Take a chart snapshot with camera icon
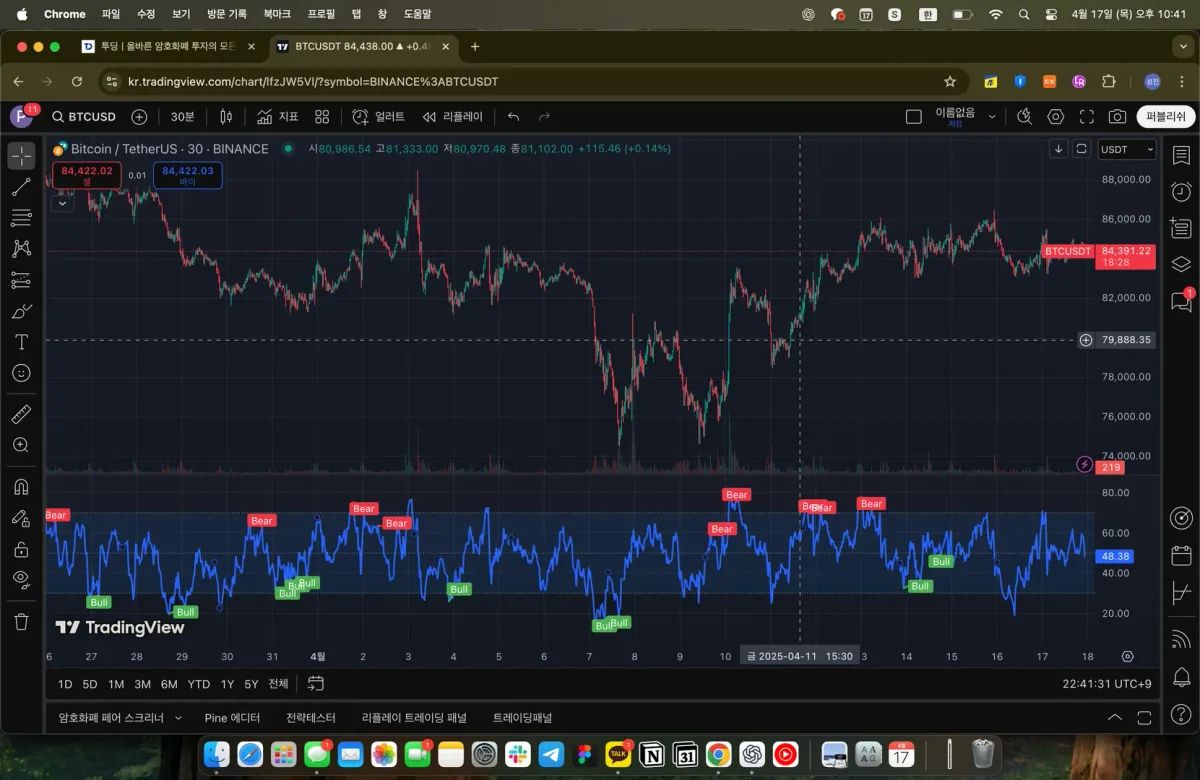The width and height of the screenshot is (1200, 780). (x=1117, y=117)
